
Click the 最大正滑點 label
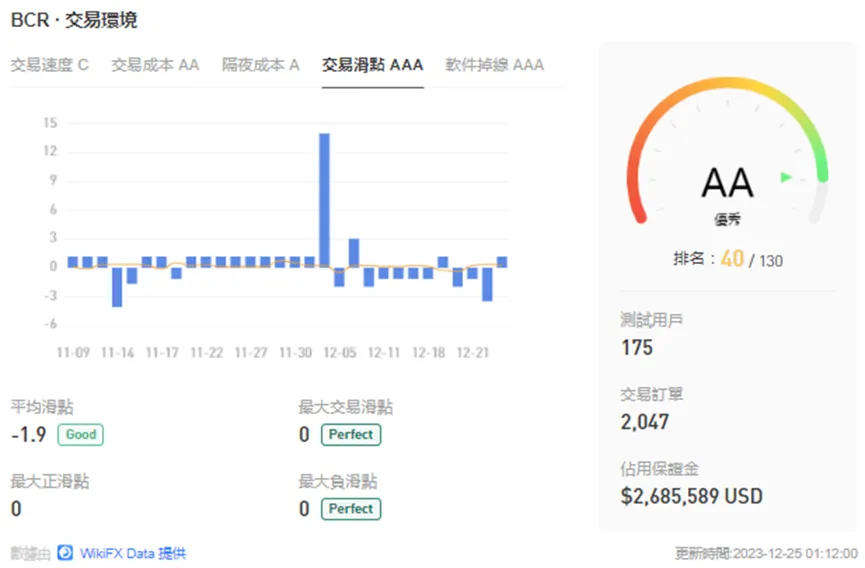[50, 481]
